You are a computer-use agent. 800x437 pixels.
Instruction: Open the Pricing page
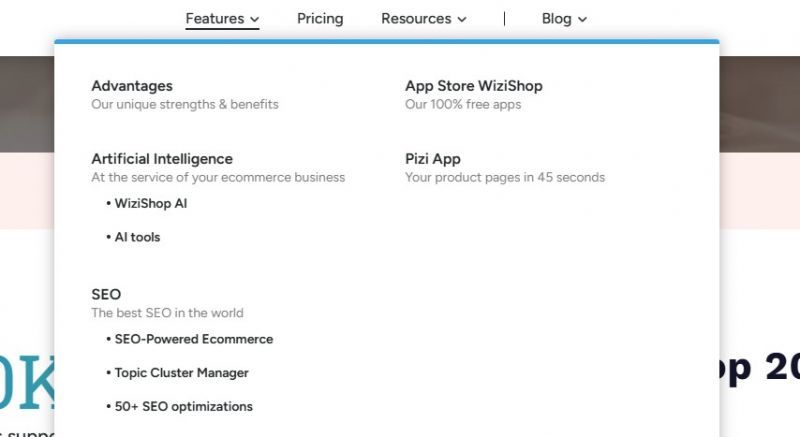pyautogui.click(x=320, y=18)
